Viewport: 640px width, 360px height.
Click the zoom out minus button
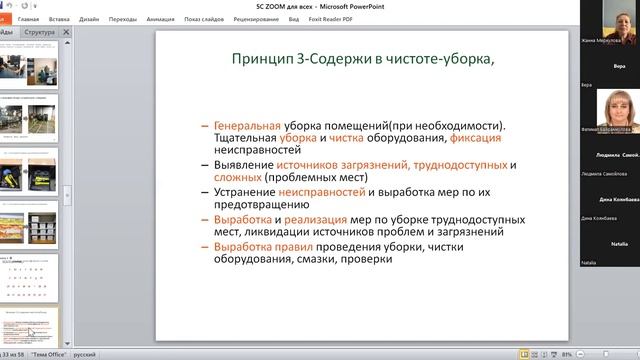tap(580, 355)
